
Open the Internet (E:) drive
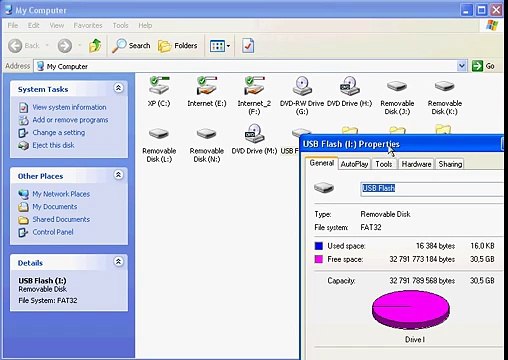pyautogui.click(x=207, y=91)
